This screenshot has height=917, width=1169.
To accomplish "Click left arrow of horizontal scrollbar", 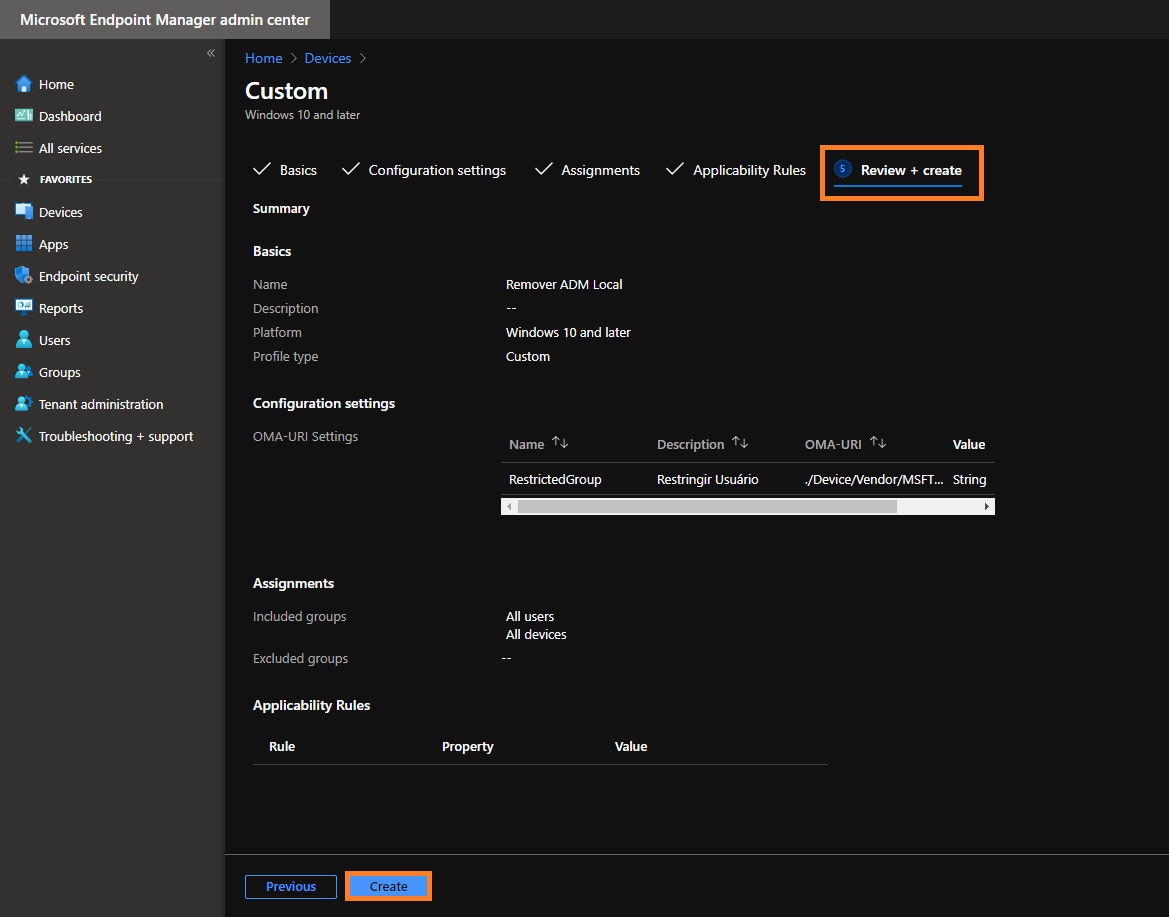I will (x=509, y=506).
